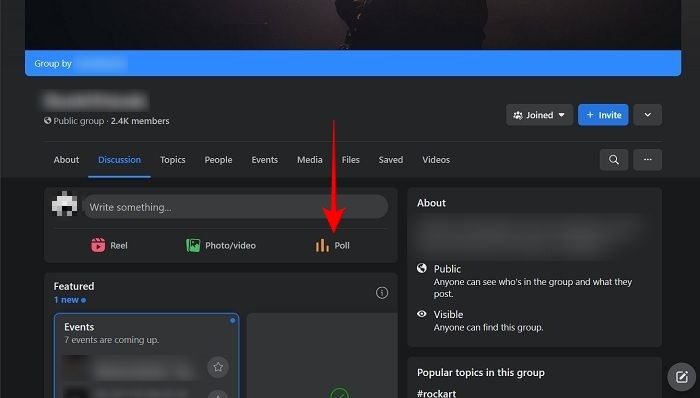The width and height of the screenshot is (700, 398).
Task: Open the Files tab
Action: pyautogui.click(x=350, y=160)
